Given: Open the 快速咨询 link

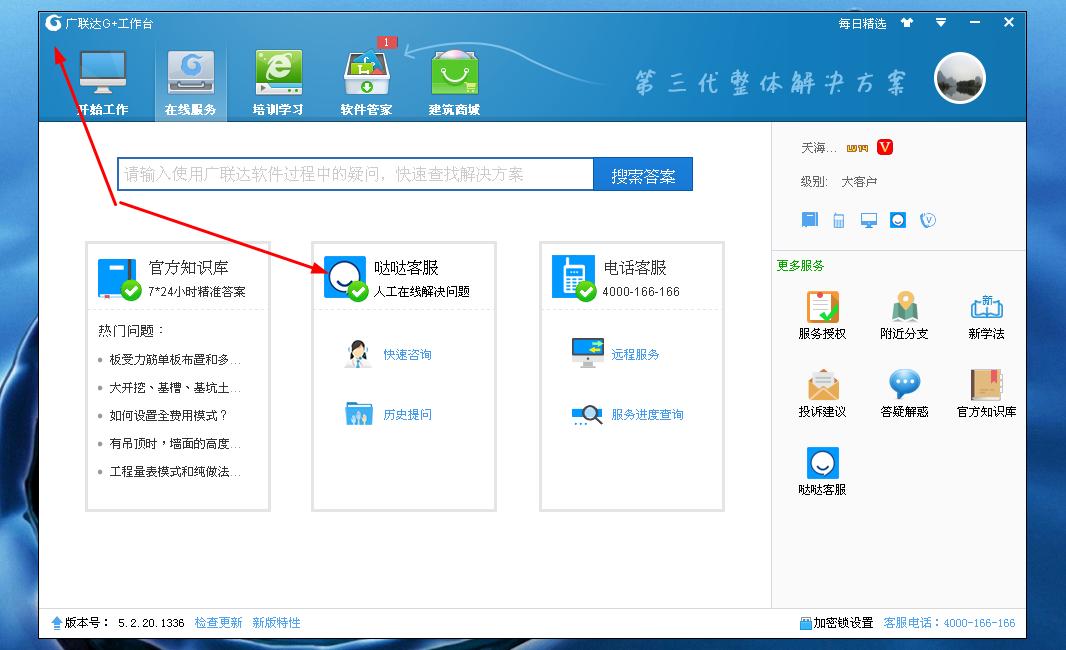Looking at the screenshot, I should (x=407, y=354).
